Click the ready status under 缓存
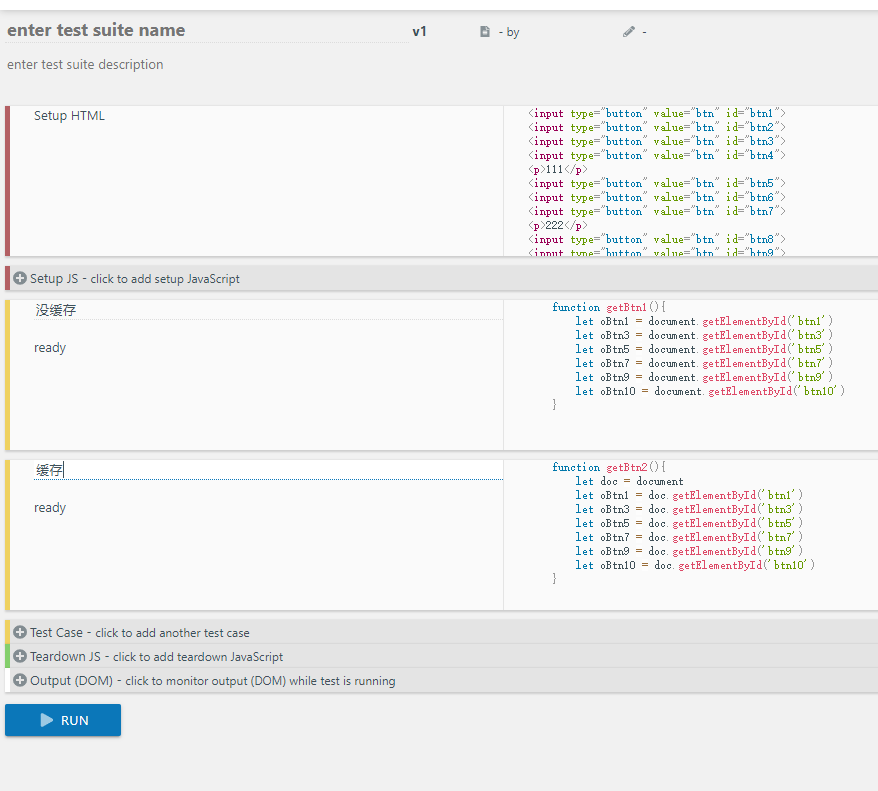 pos(50,508)
